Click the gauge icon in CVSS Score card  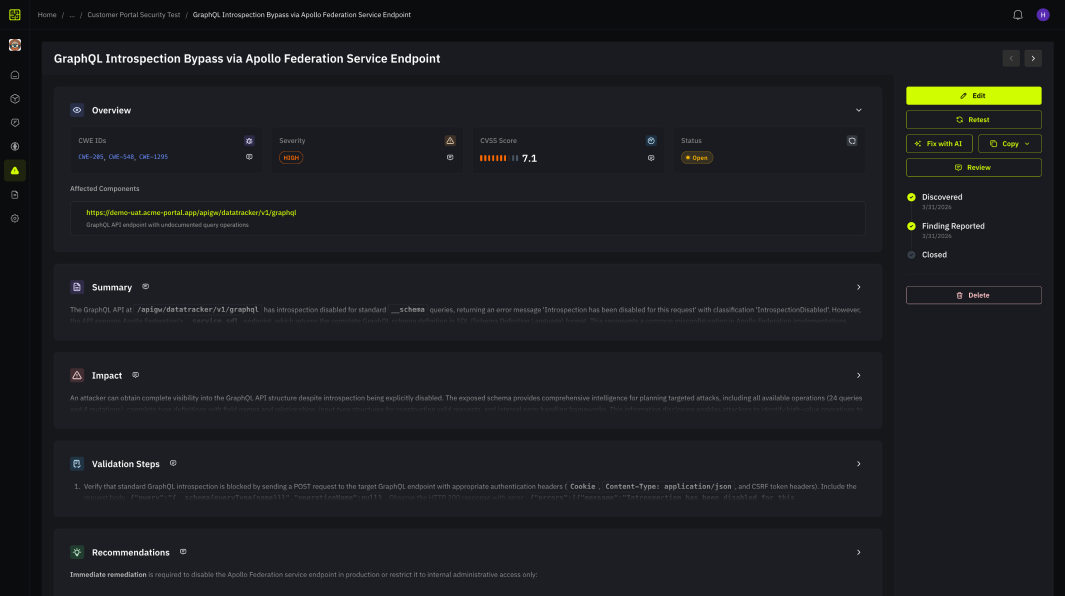tap(651, 141)
